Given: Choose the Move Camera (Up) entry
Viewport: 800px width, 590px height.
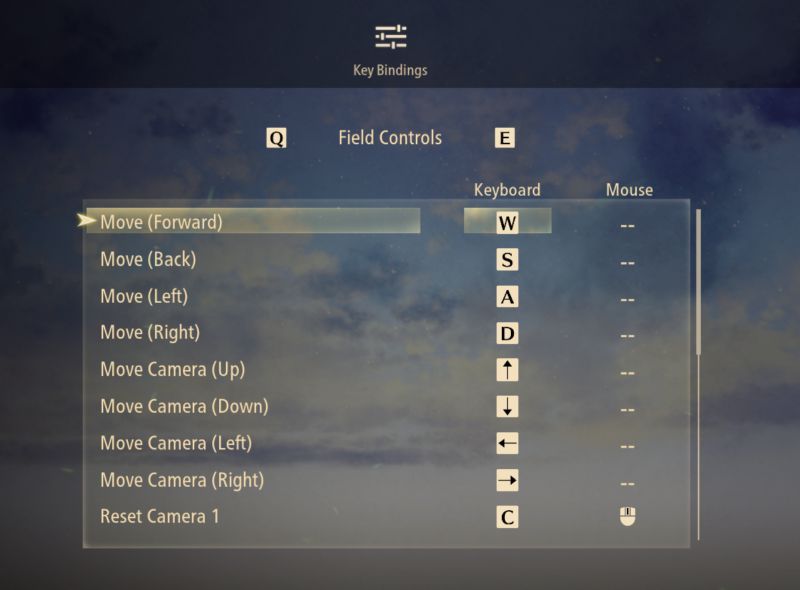Looking at the screenshot, I should [172, 370].
